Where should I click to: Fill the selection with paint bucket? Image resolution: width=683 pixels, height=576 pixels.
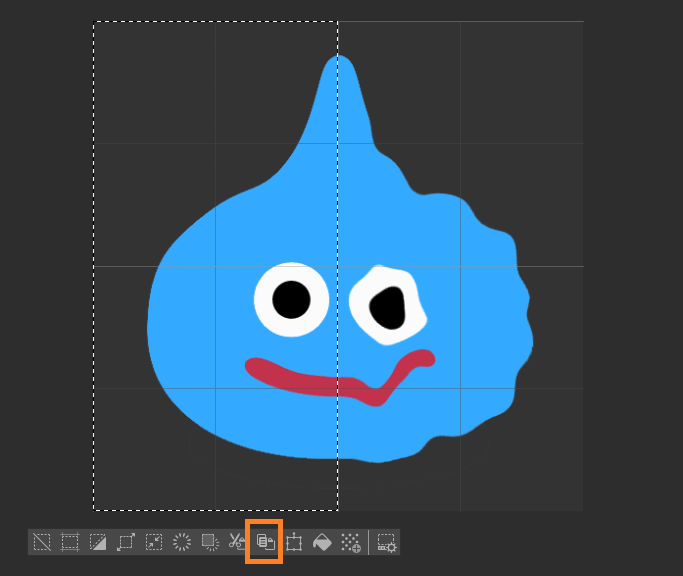(x=322, y=542)
